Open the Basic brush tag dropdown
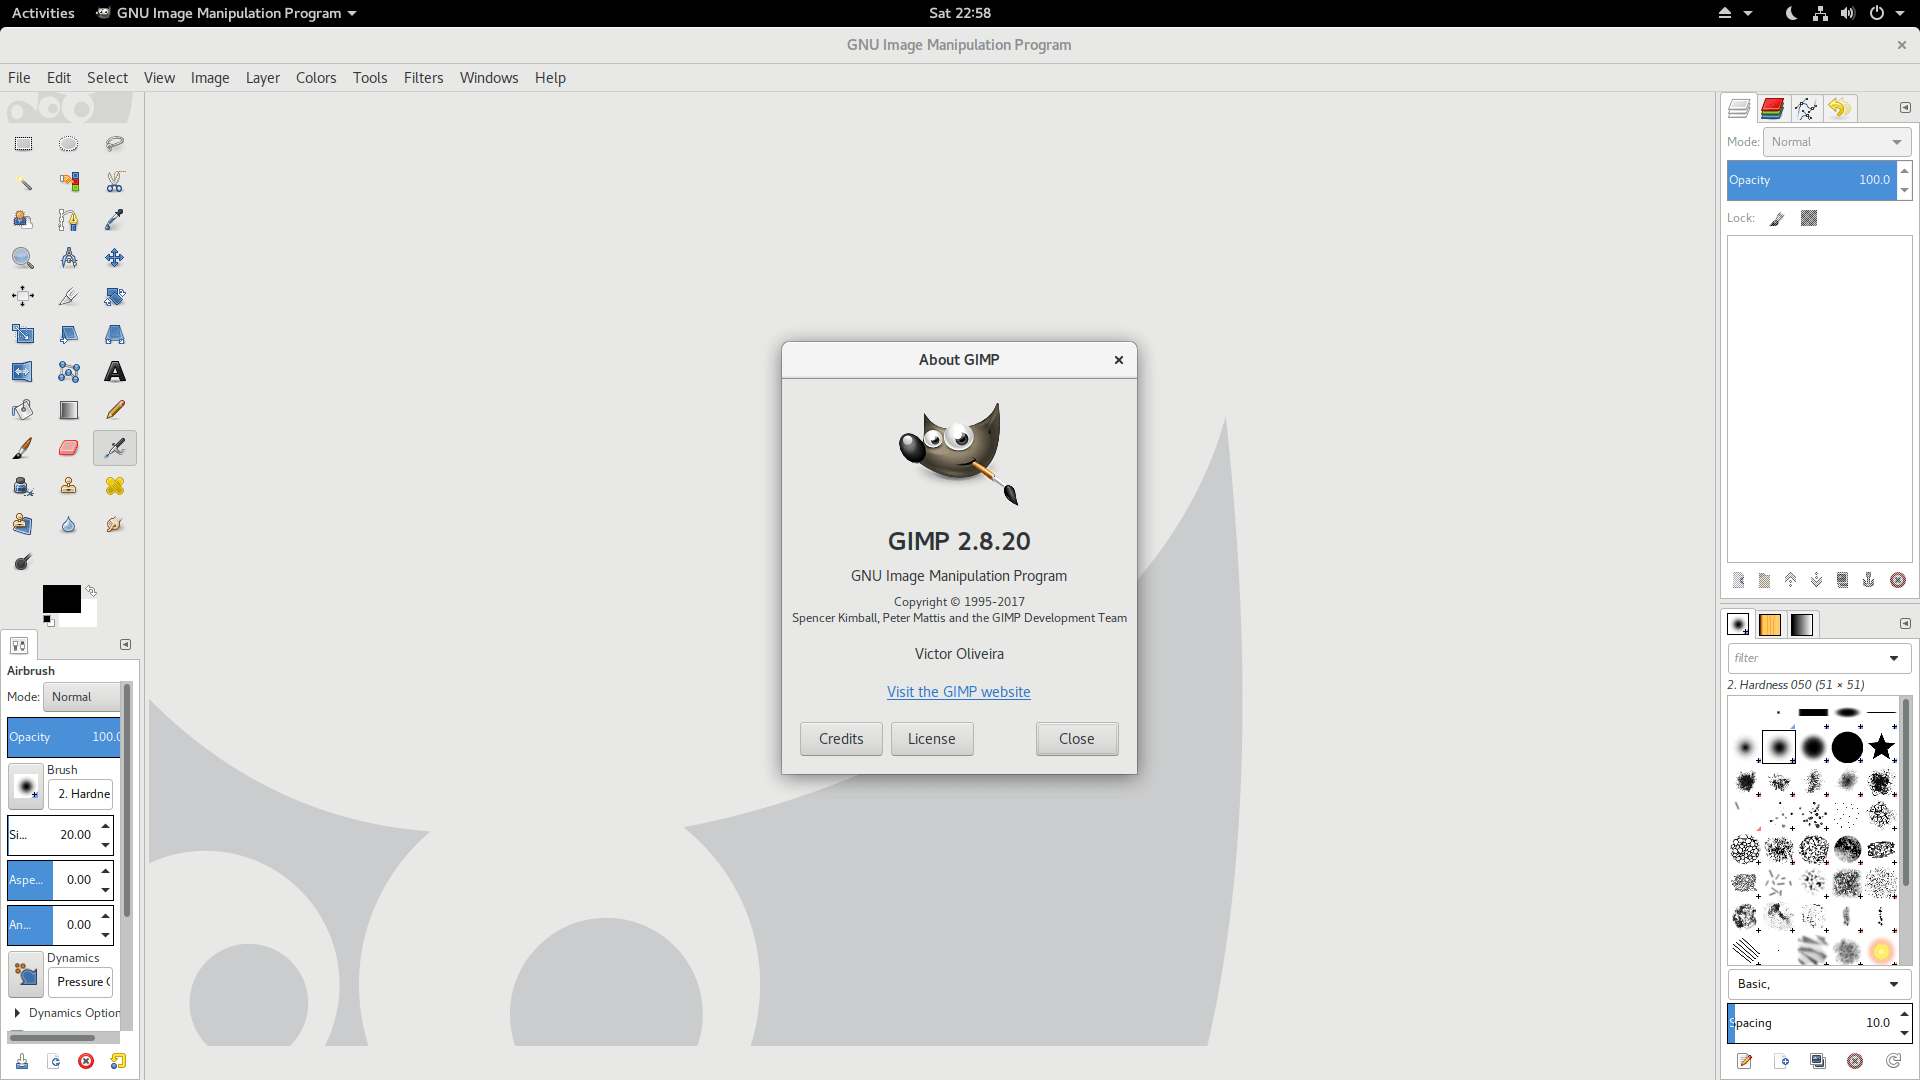 click(1819, 984)
